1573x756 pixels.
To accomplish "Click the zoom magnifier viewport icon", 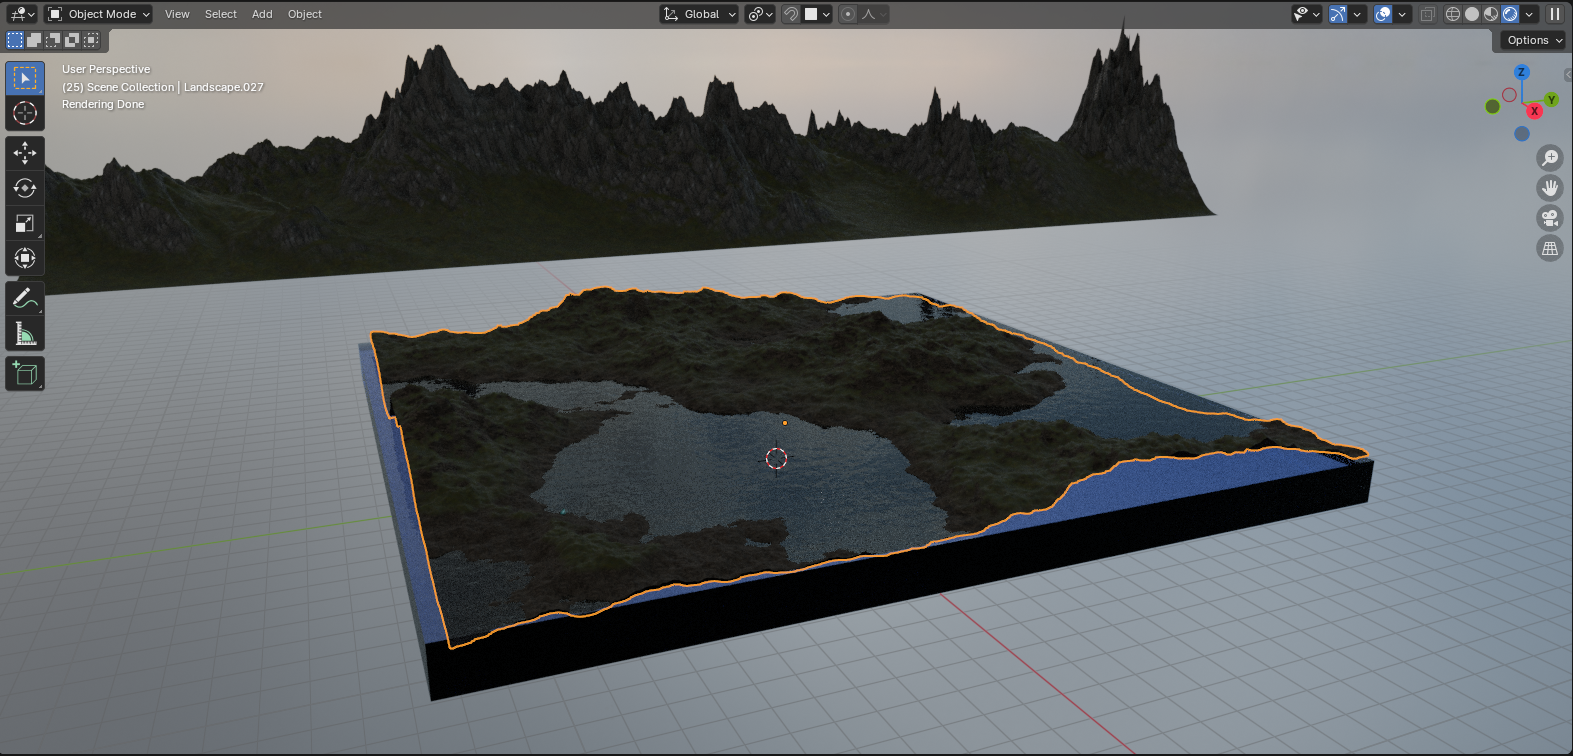I will (x=1550, y=158).
